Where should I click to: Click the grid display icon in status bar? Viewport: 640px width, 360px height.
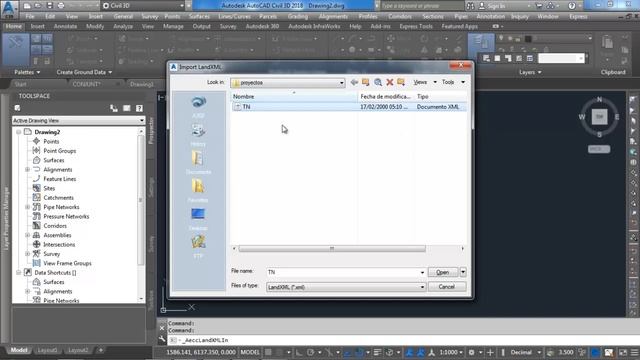[x=268, y=352]
